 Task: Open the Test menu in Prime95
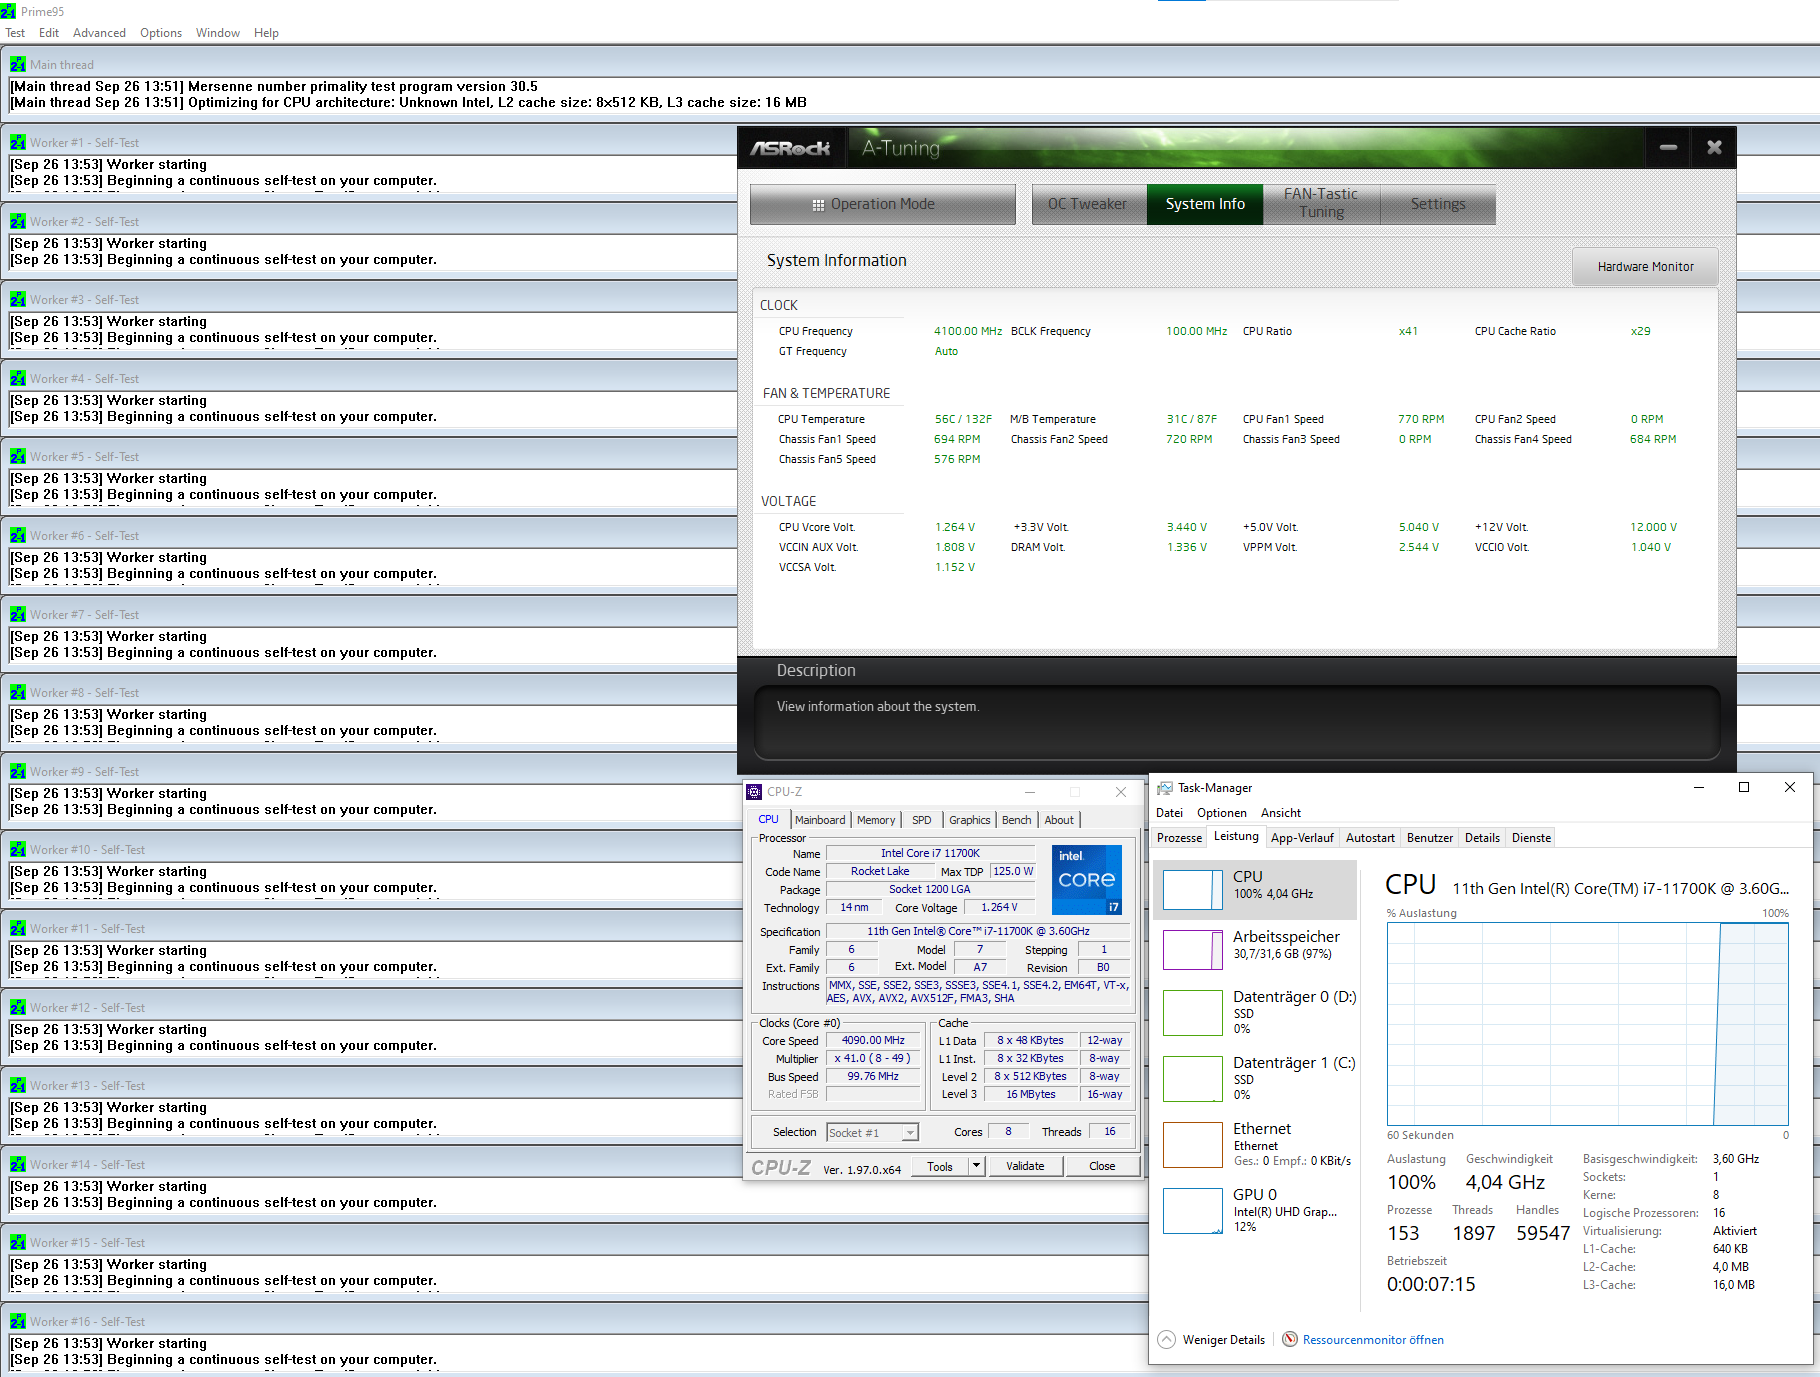(15, 33)
